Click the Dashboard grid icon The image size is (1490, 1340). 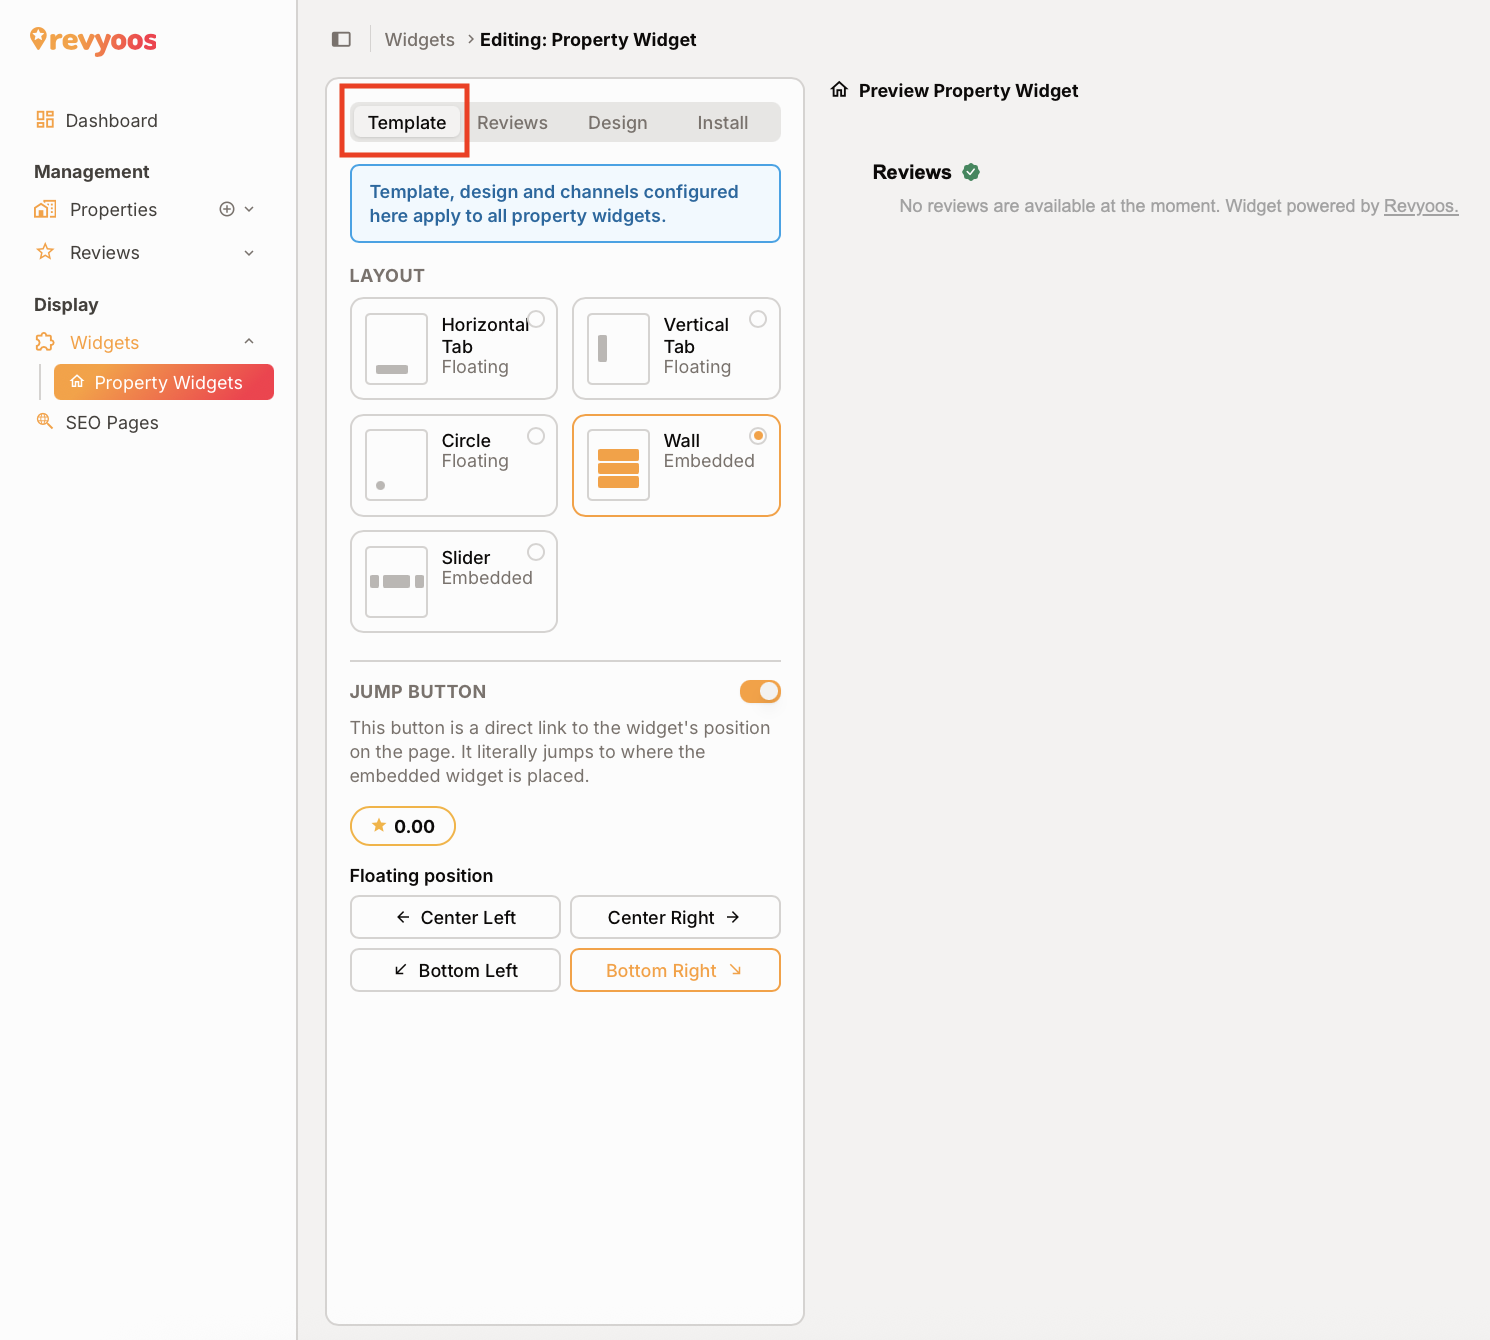45,120
